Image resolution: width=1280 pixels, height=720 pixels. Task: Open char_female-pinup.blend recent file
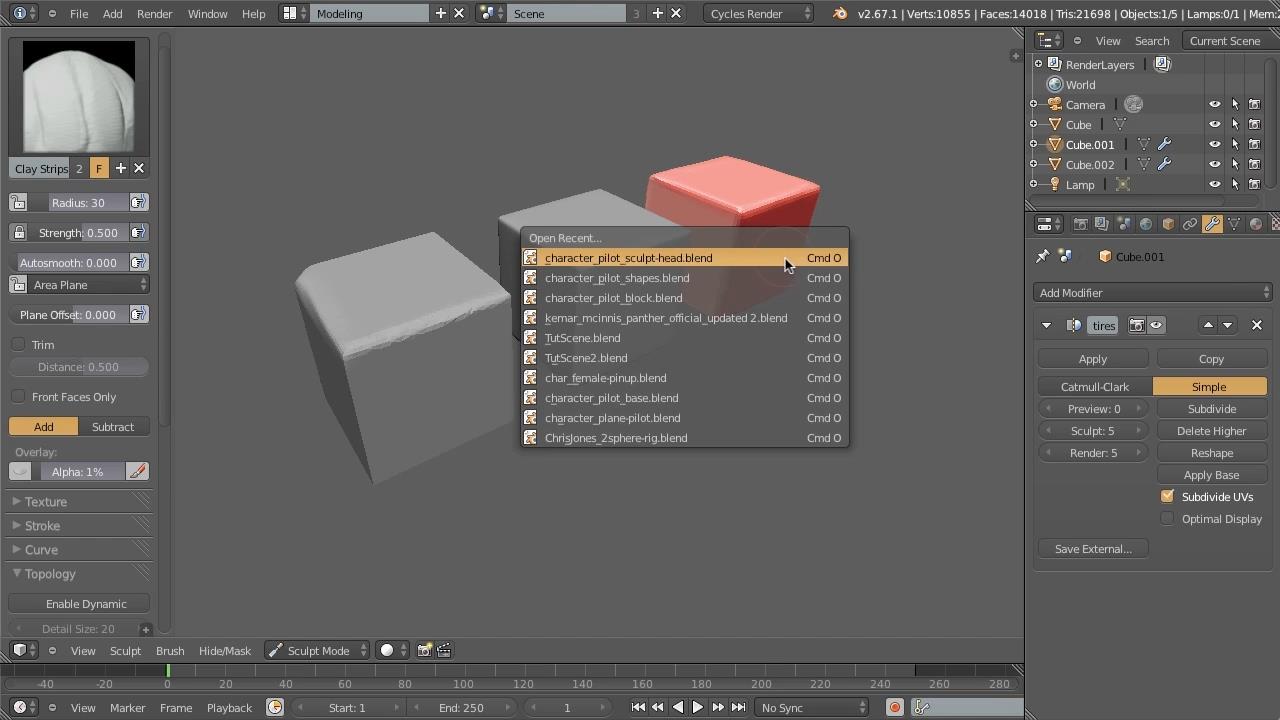685,378
